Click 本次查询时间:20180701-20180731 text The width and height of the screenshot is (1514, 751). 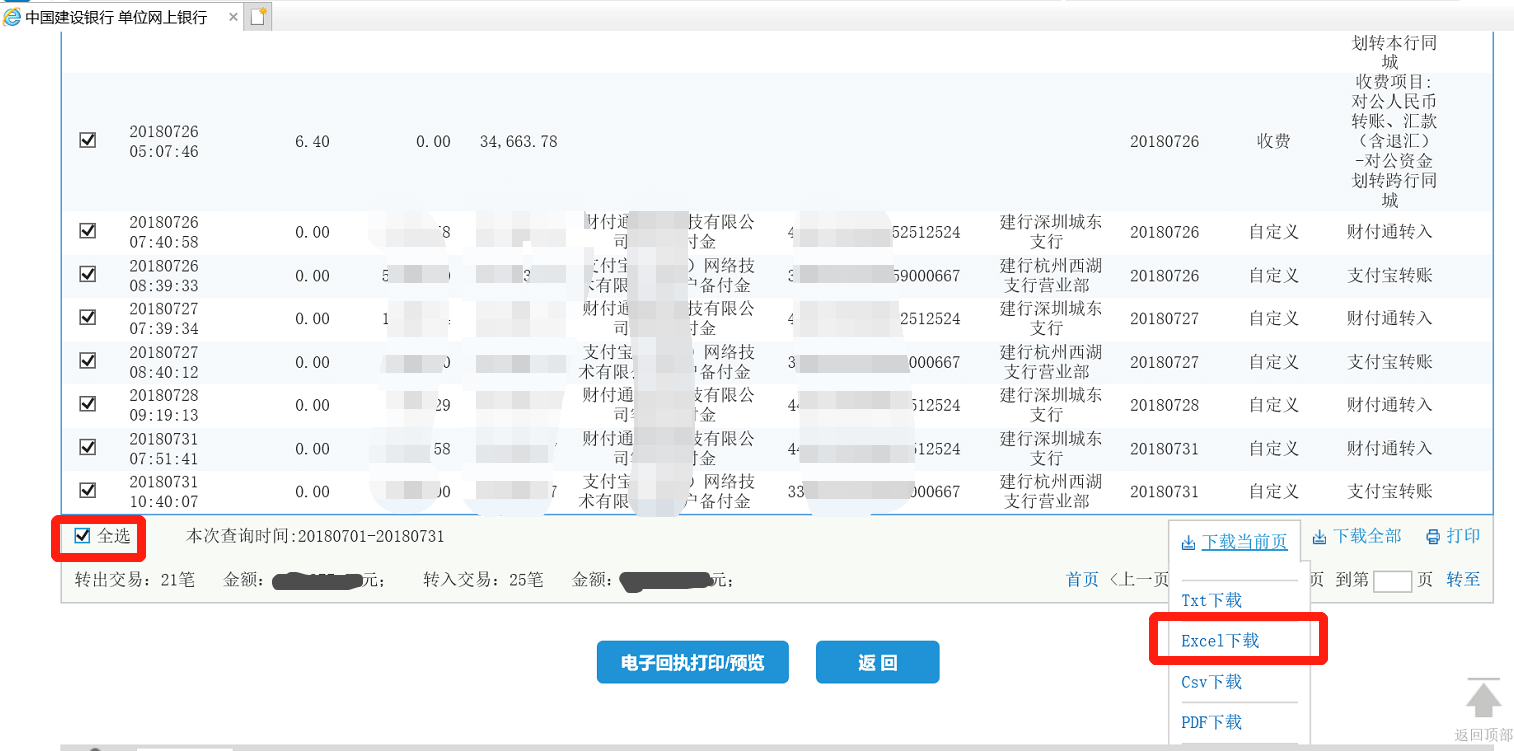pyautogui.click(x=316, y=537)
